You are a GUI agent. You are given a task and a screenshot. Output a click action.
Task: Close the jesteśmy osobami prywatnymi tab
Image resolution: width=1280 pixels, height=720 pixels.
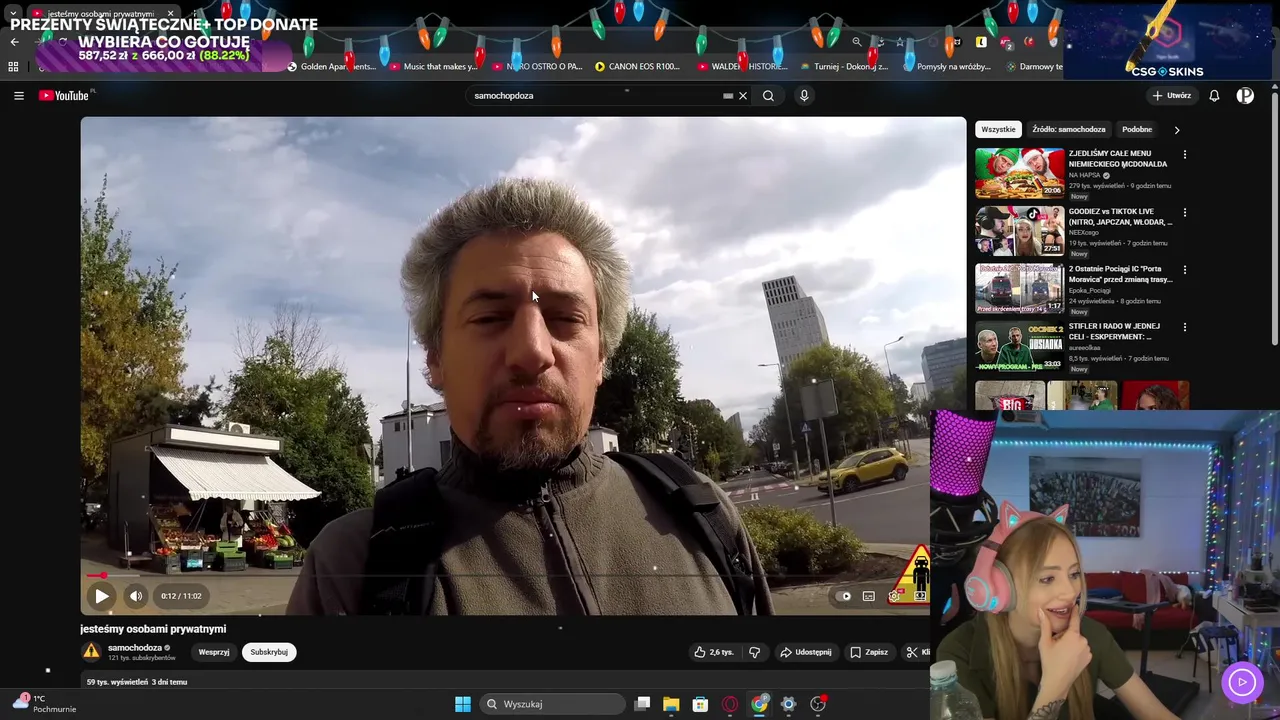point(170,14)
